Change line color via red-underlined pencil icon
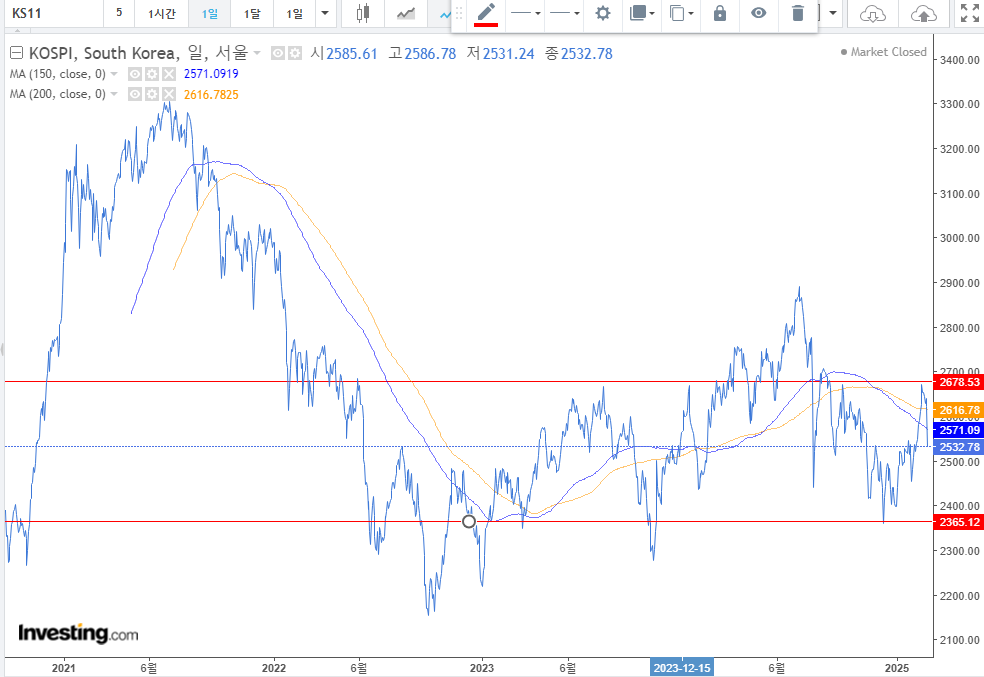The image size is (984, 677). pos(486,14)
